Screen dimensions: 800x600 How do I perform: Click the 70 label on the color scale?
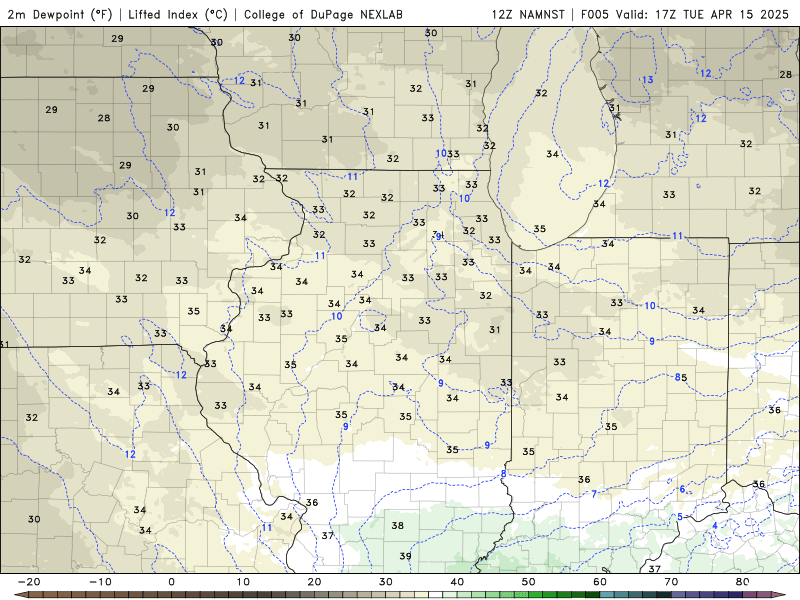(x=671, y=582)
